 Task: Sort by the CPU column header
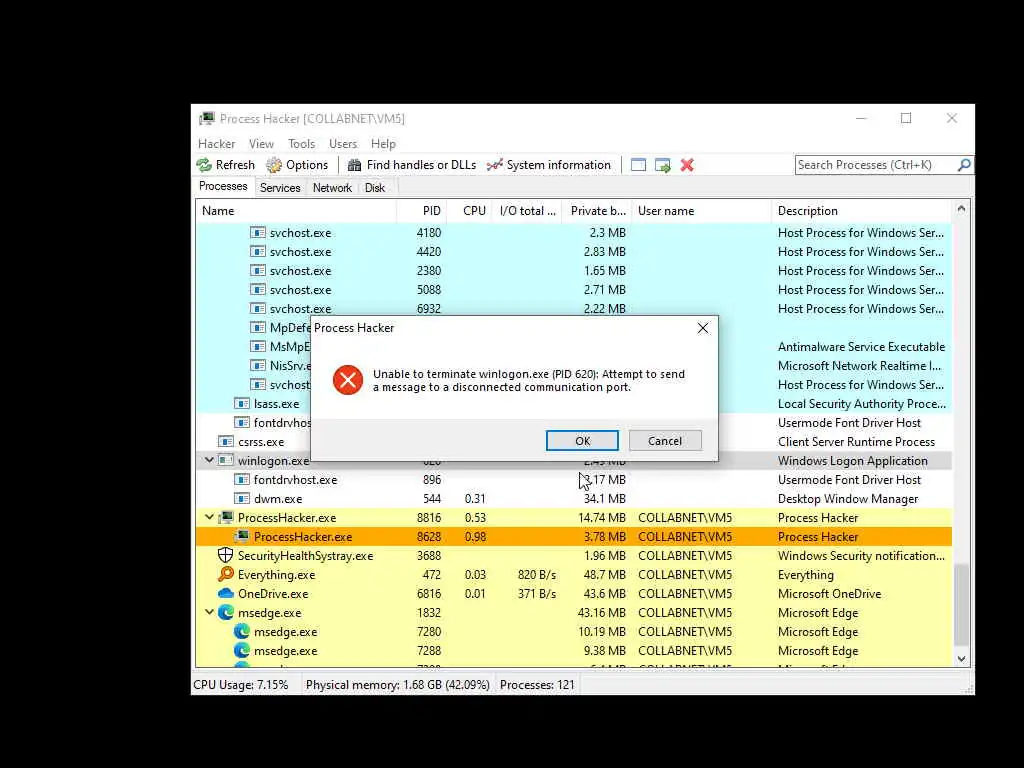coord(469,211)
